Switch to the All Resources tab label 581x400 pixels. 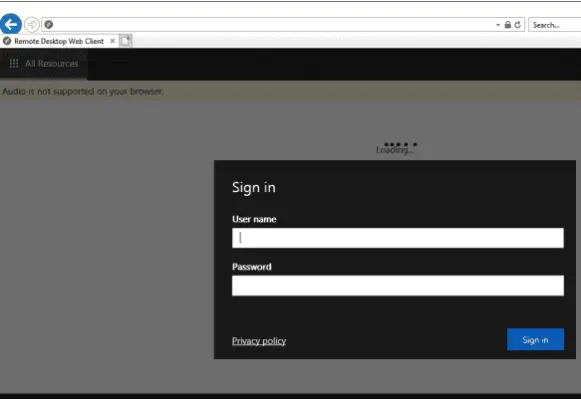pos(52,64)
